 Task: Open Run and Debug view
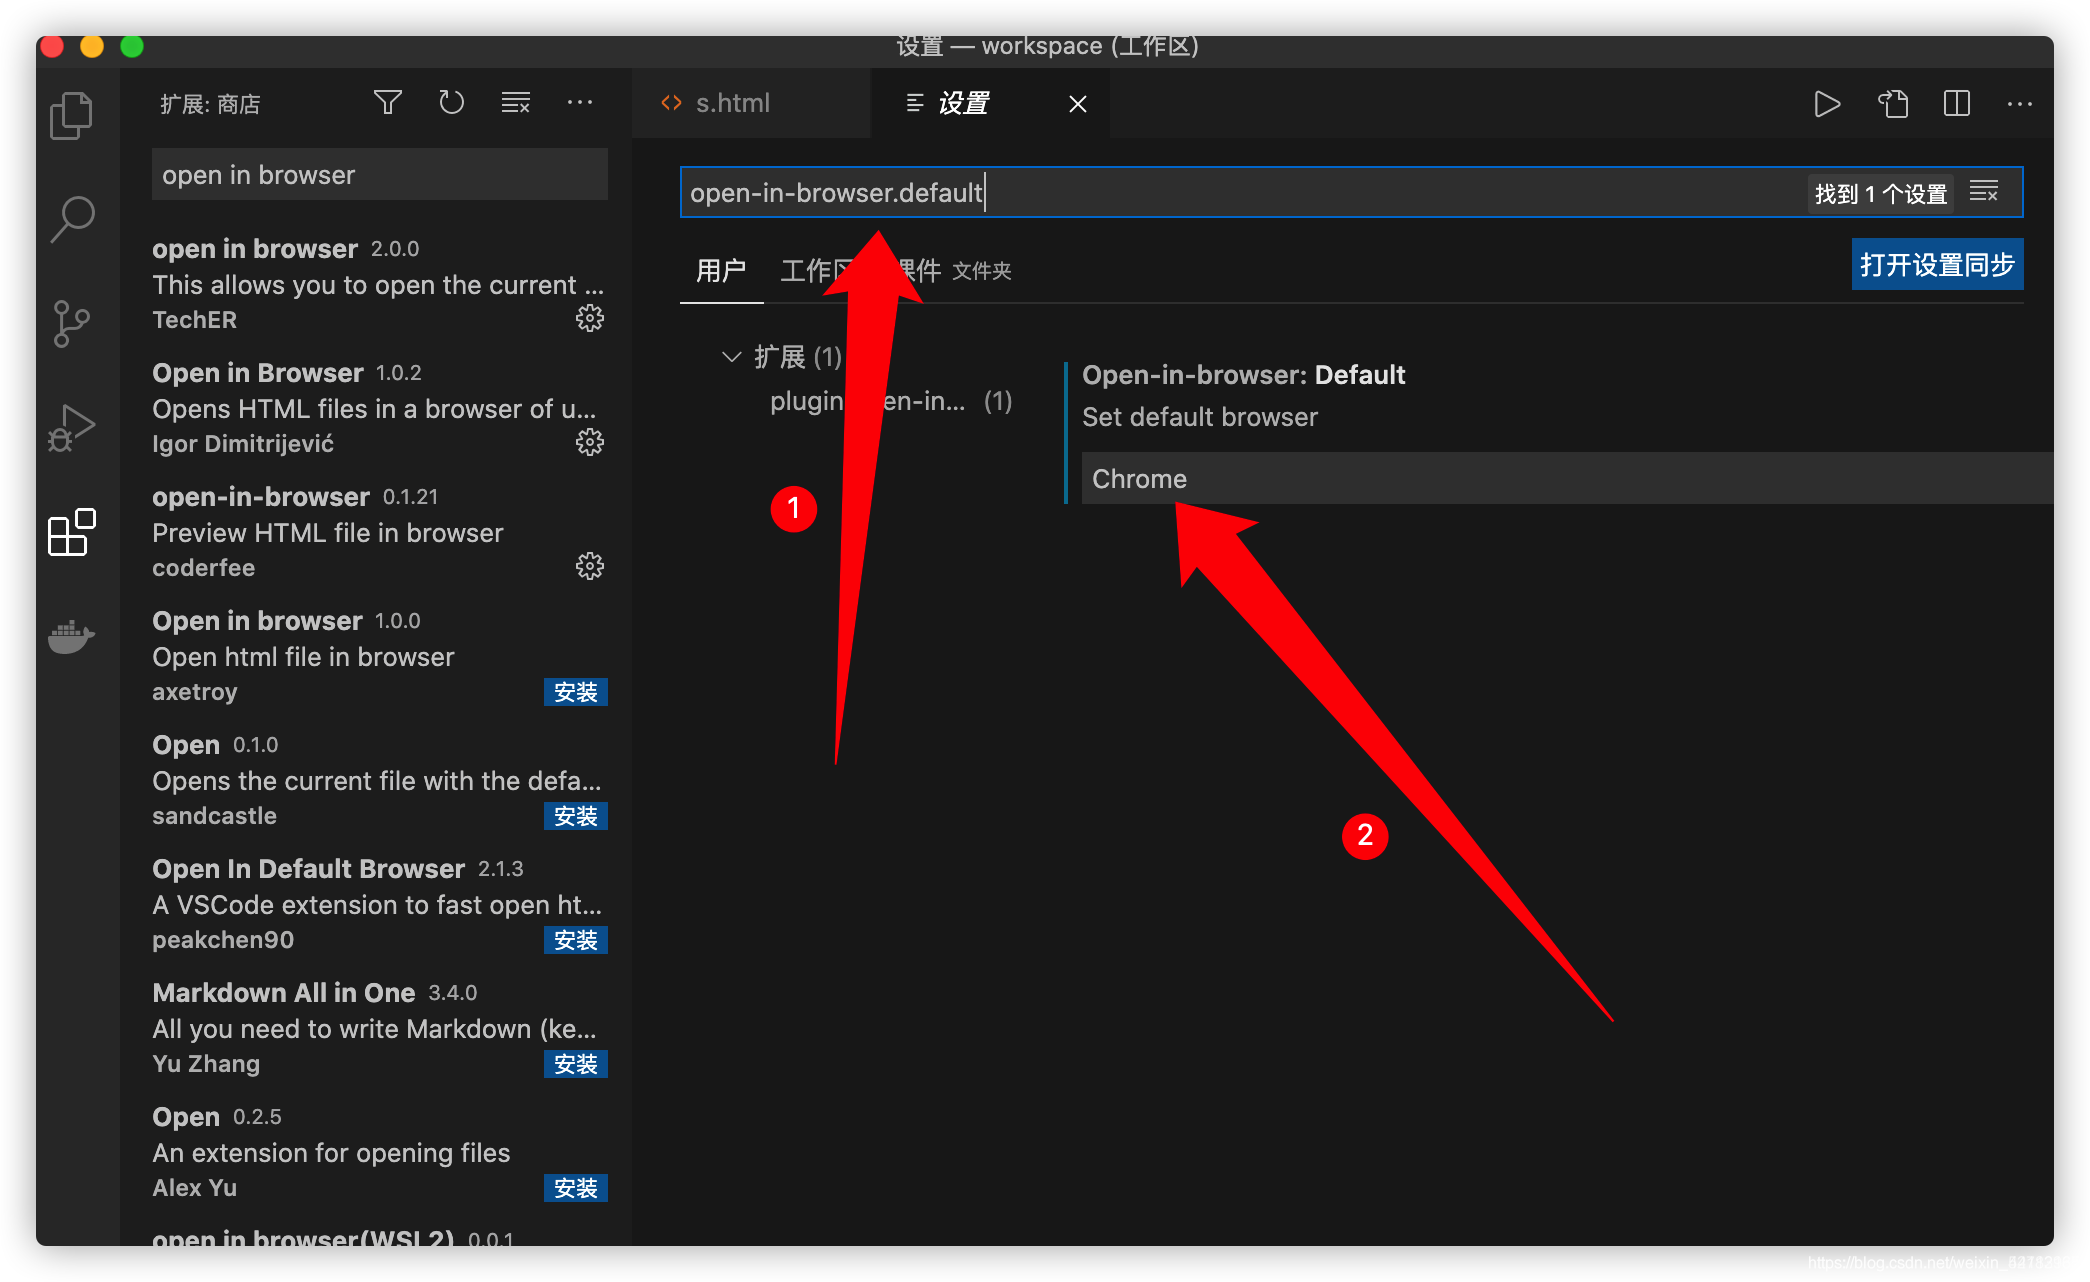click(72, 427)
